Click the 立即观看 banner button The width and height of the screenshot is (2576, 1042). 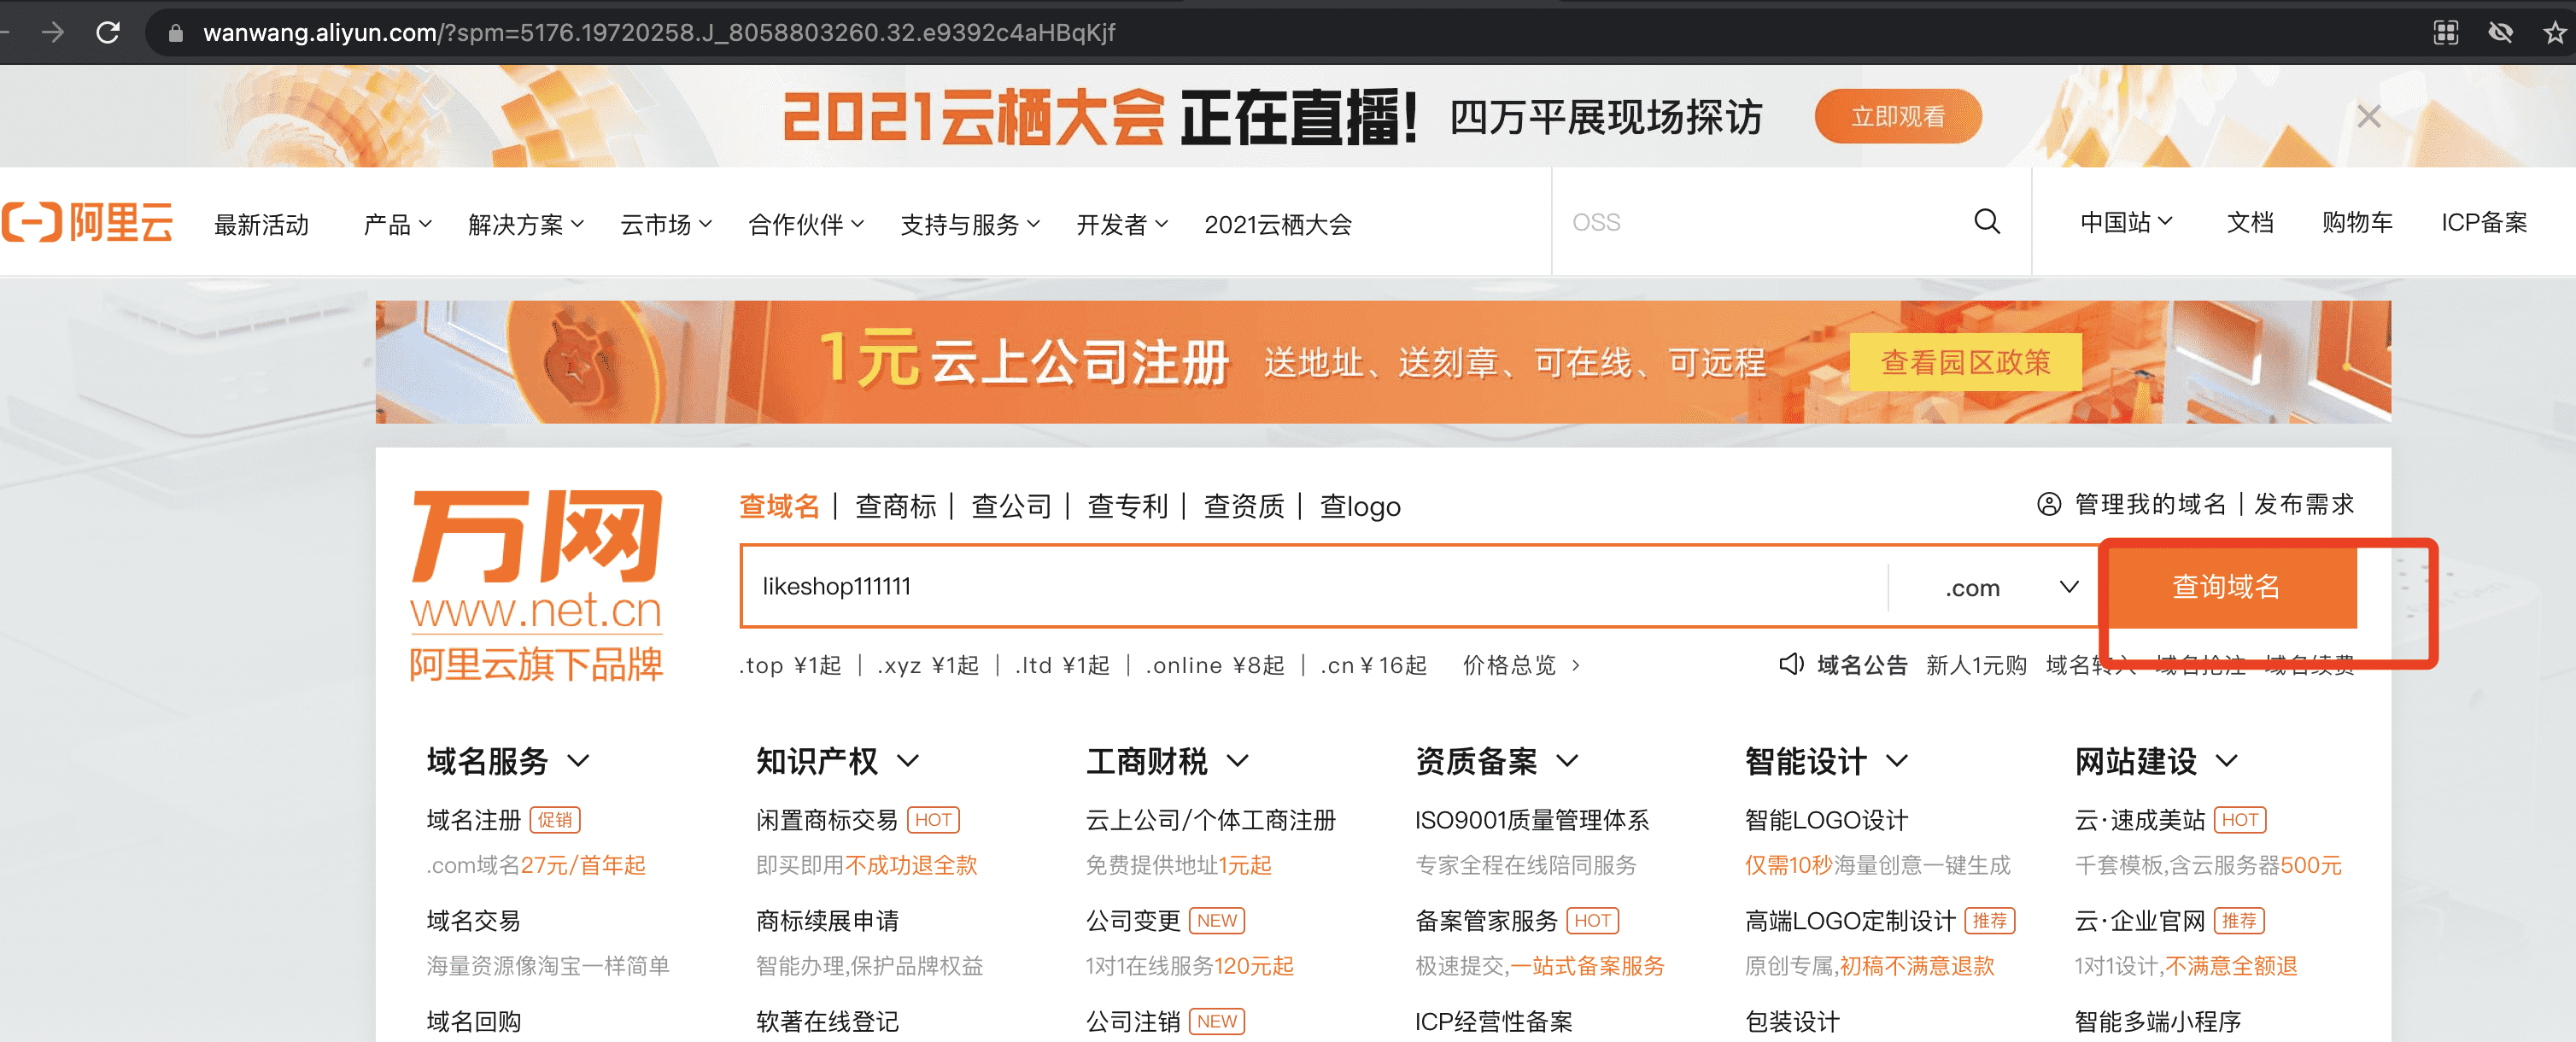1897,117
